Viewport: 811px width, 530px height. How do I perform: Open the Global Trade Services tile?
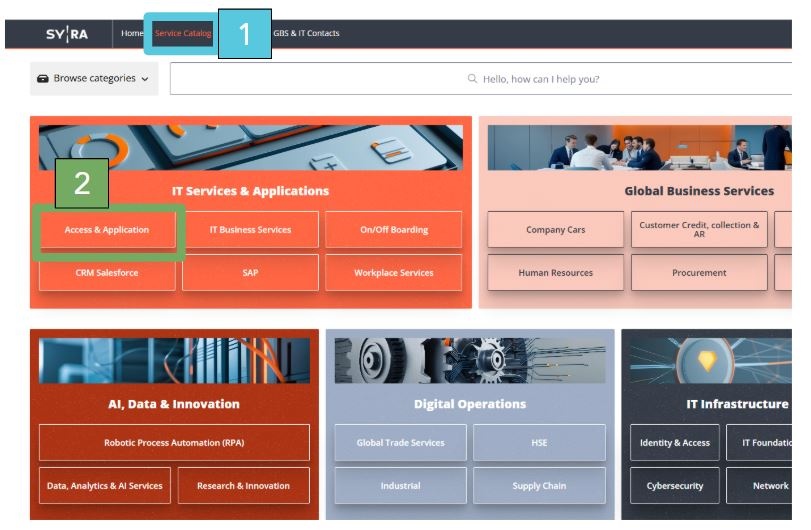coord(400,443)
